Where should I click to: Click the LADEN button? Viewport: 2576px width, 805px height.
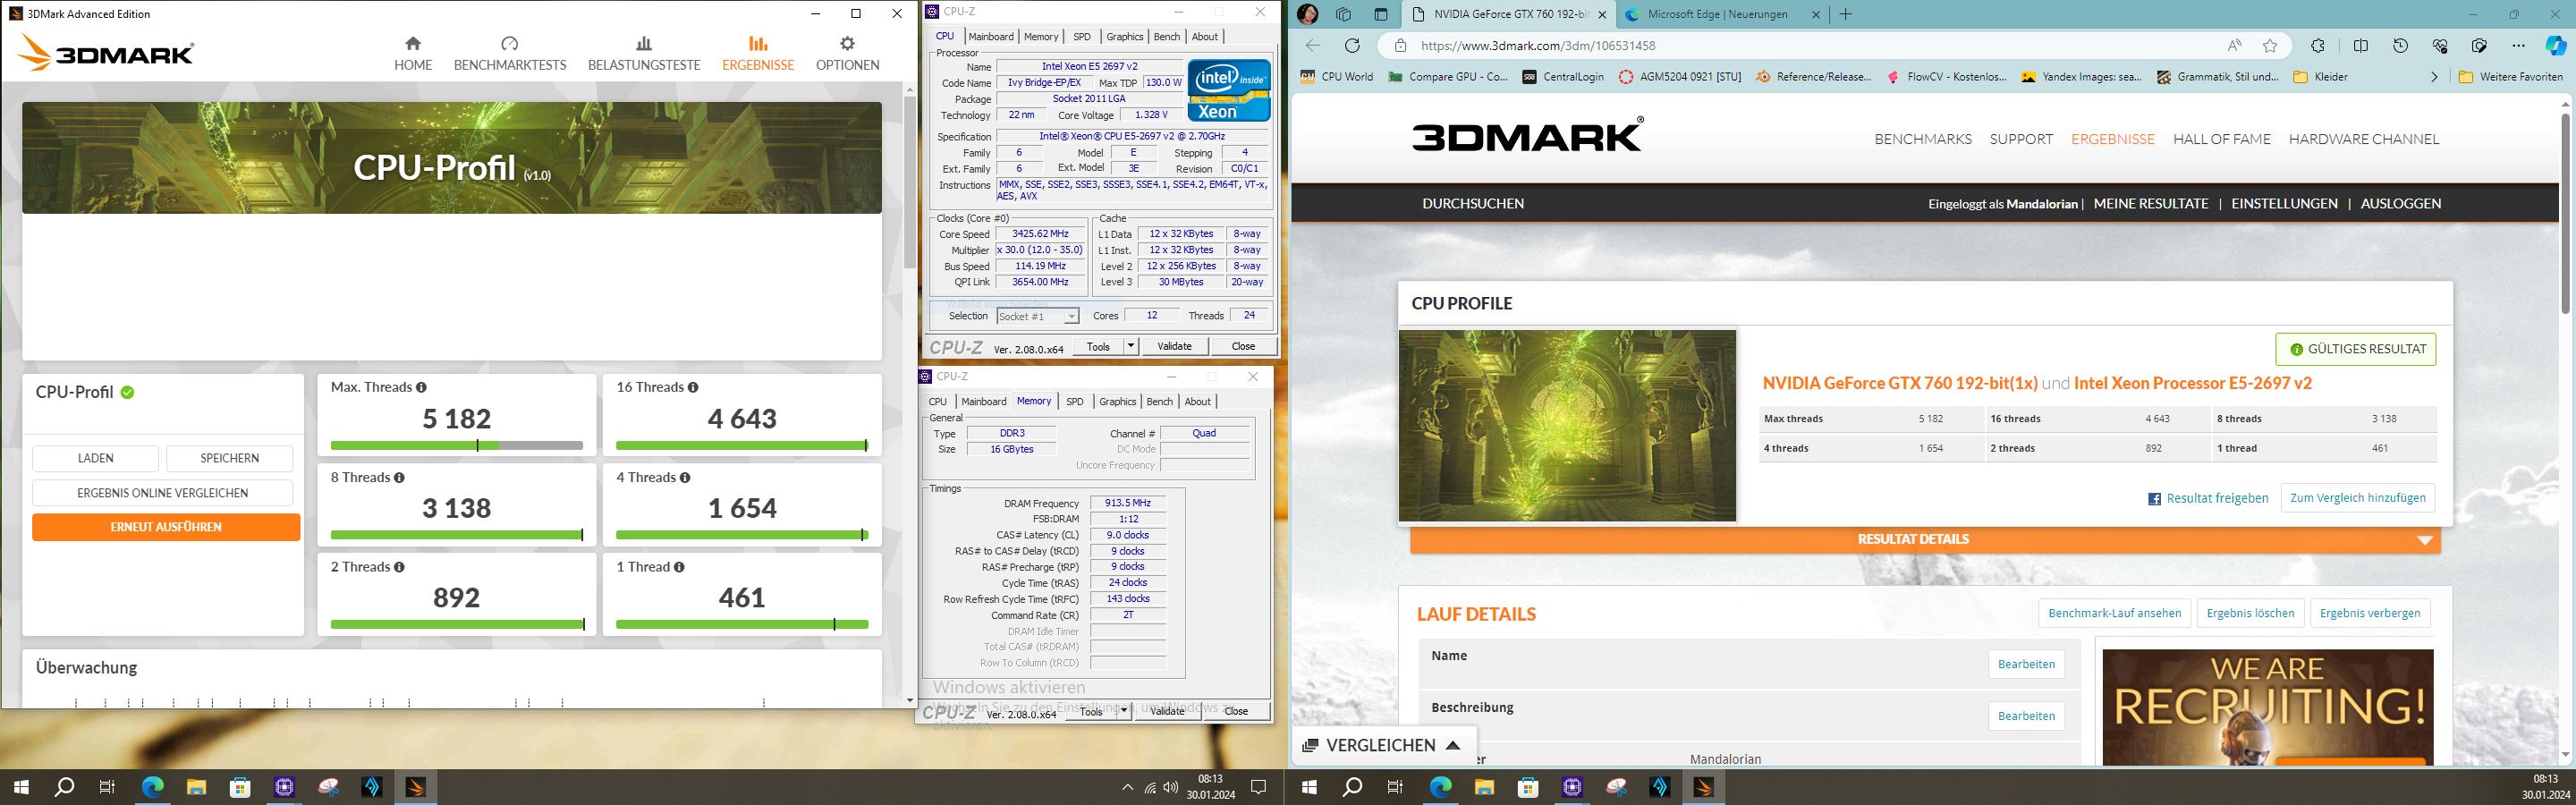click(96, 458)
